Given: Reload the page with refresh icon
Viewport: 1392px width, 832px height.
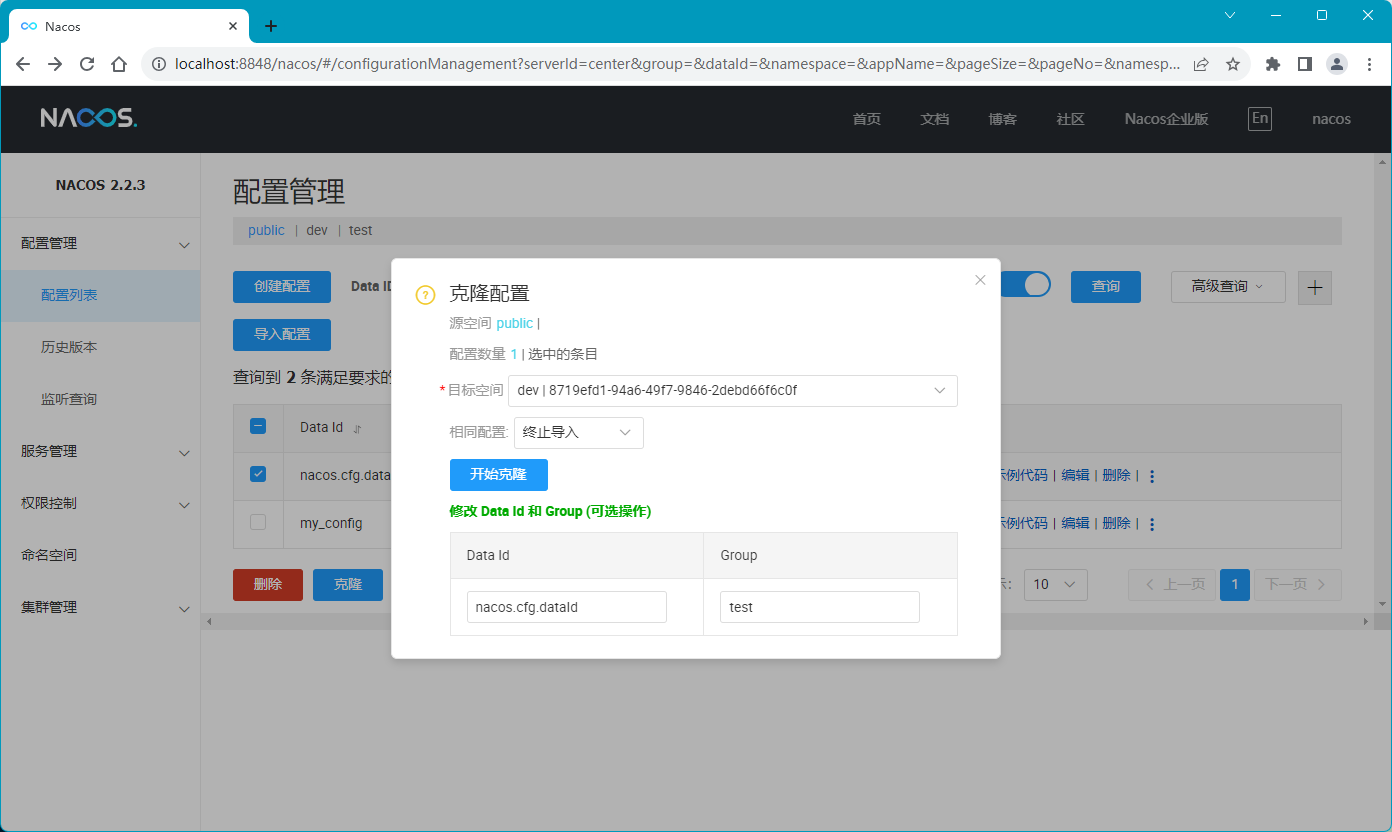Looking at the screenshot, I should coord(87,64).
